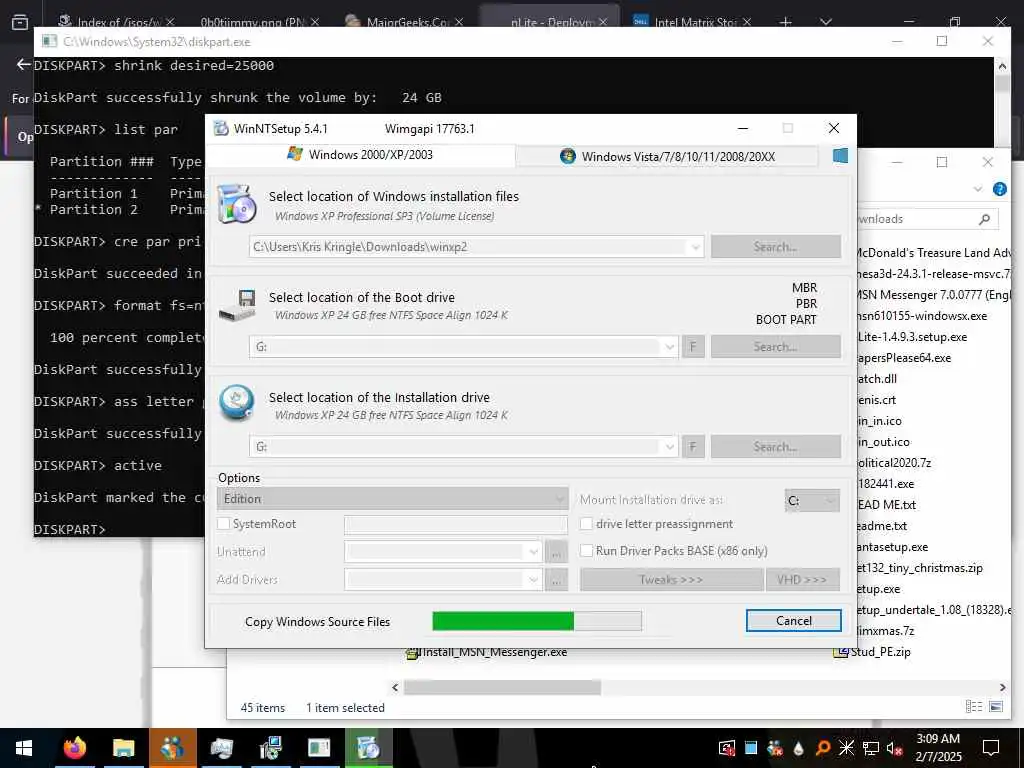Expand the Unattend dropdown
This screenshot has height=768, width=1024.
click(x=534, y=552)
